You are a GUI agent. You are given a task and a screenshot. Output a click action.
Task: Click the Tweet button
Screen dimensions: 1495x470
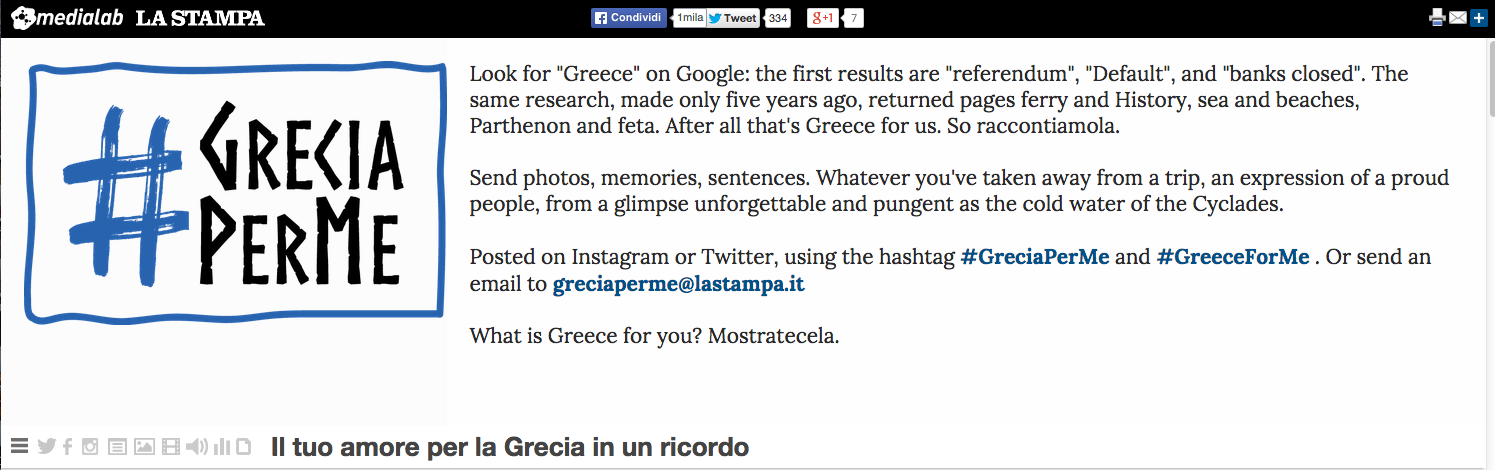pyautogui.click(x=733, y=17)
